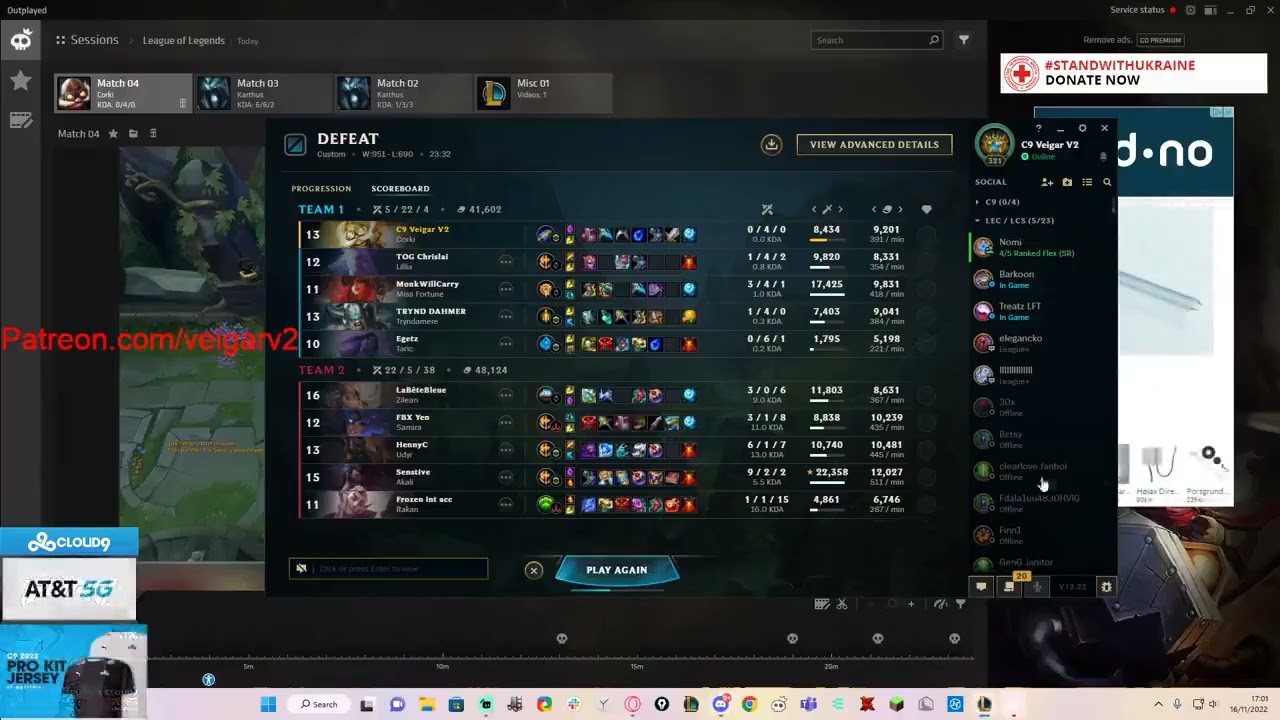
Task: Select the Match 04 Corki session
Action: (x=123, y=93)
